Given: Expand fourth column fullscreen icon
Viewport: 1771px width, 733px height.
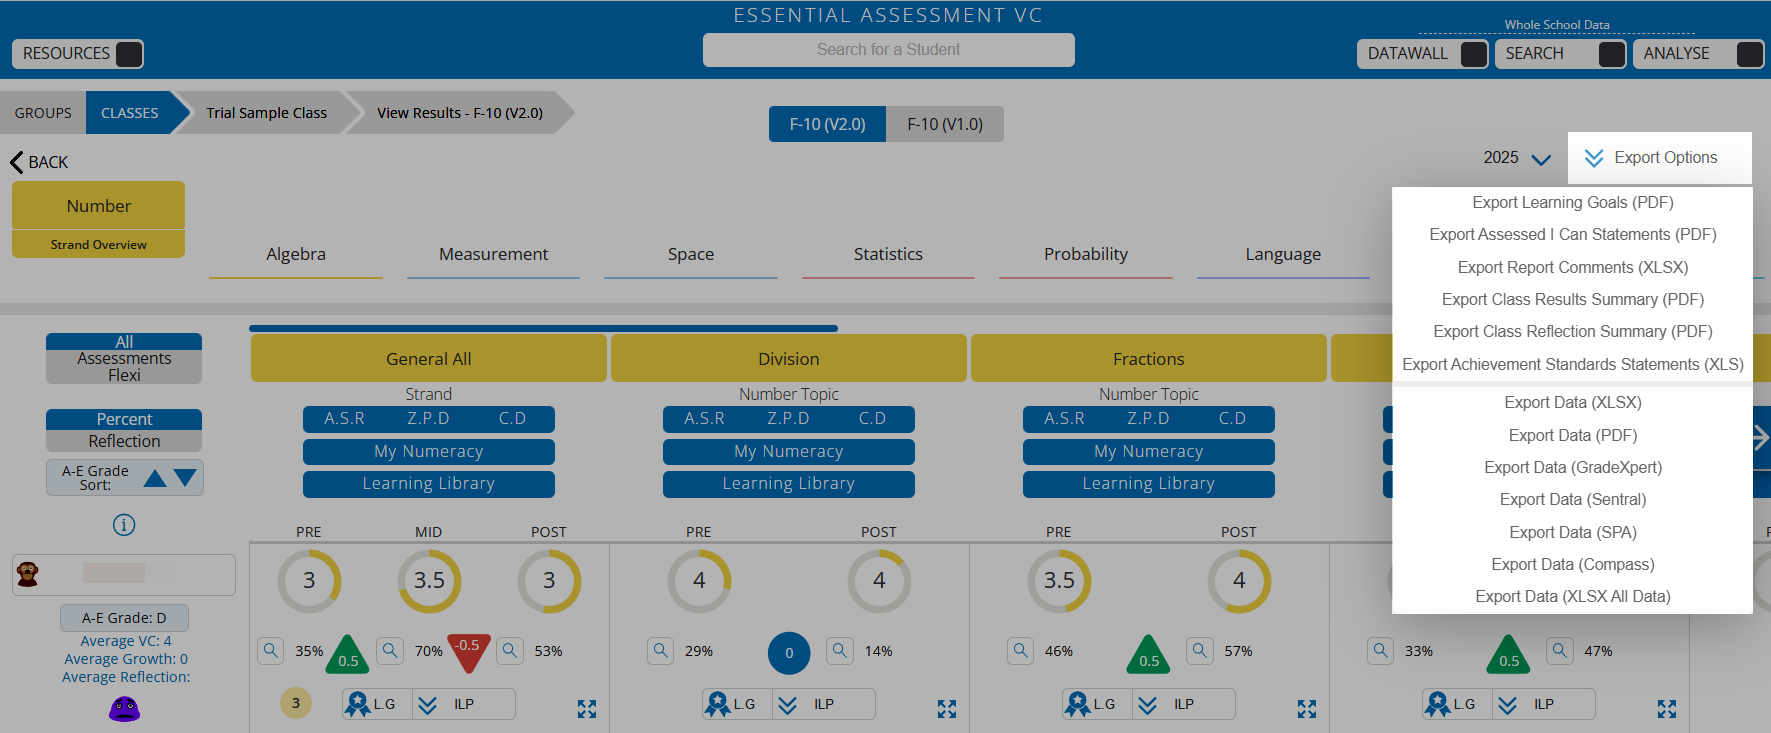Looking at the screenshot, I should [x=1667, y=709].
